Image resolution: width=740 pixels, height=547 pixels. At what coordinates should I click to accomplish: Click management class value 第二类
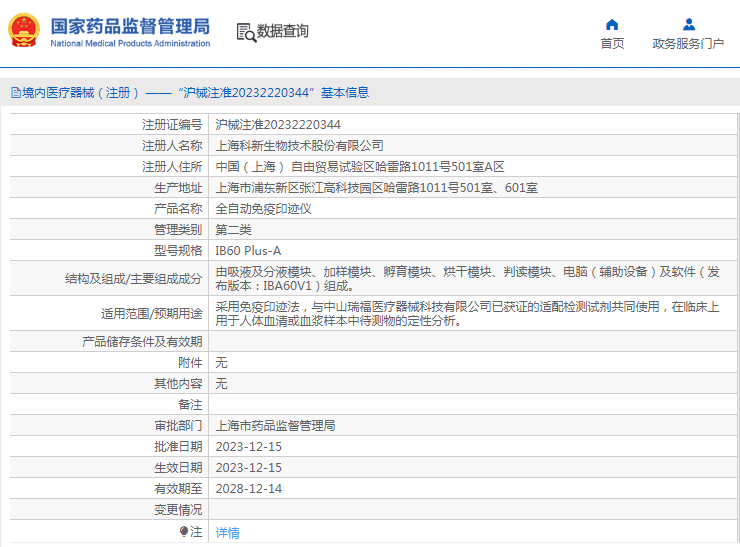tap(234, 230)
